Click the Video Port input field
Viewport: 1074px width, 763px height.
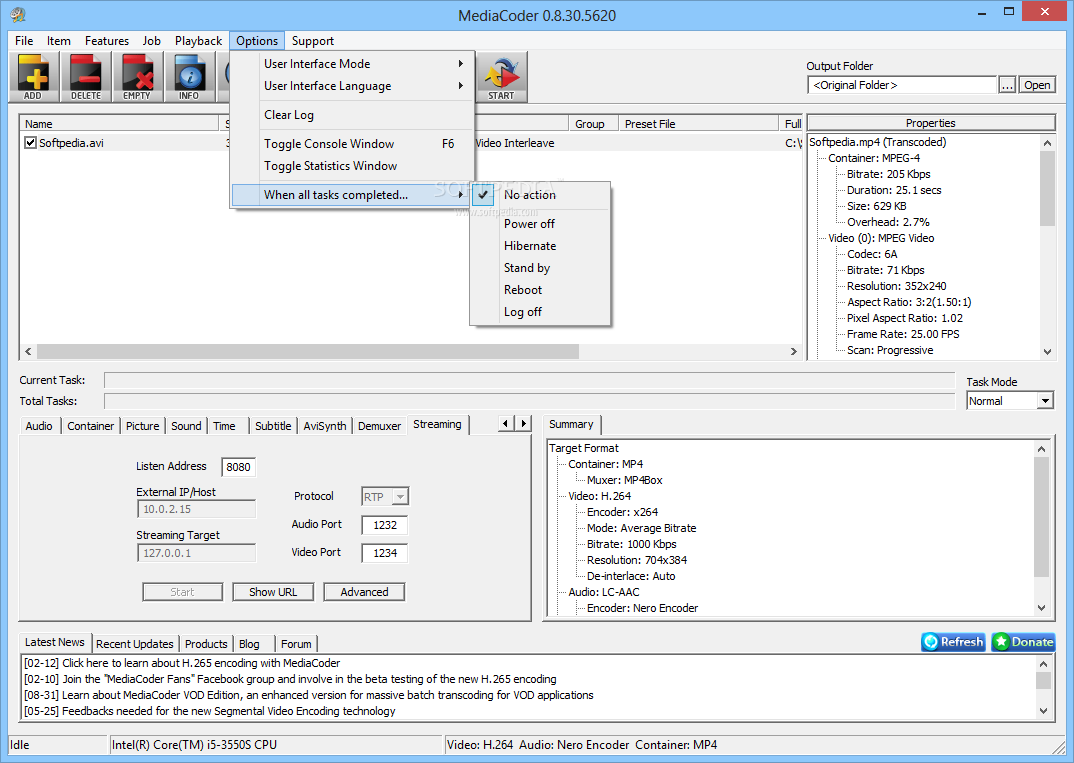point(385,553)
